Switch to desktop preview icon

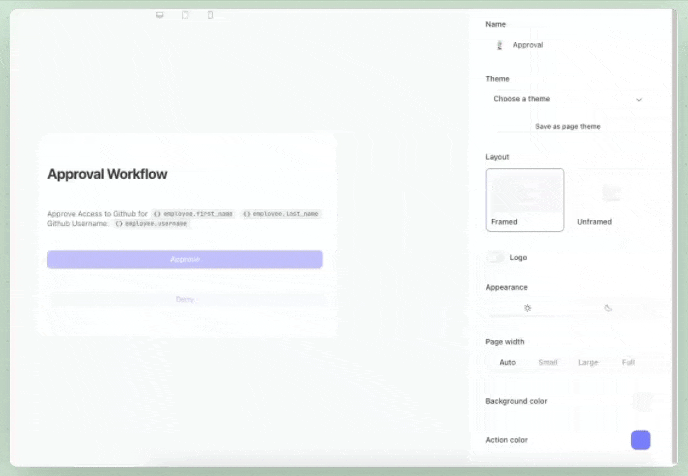[160, 15]
